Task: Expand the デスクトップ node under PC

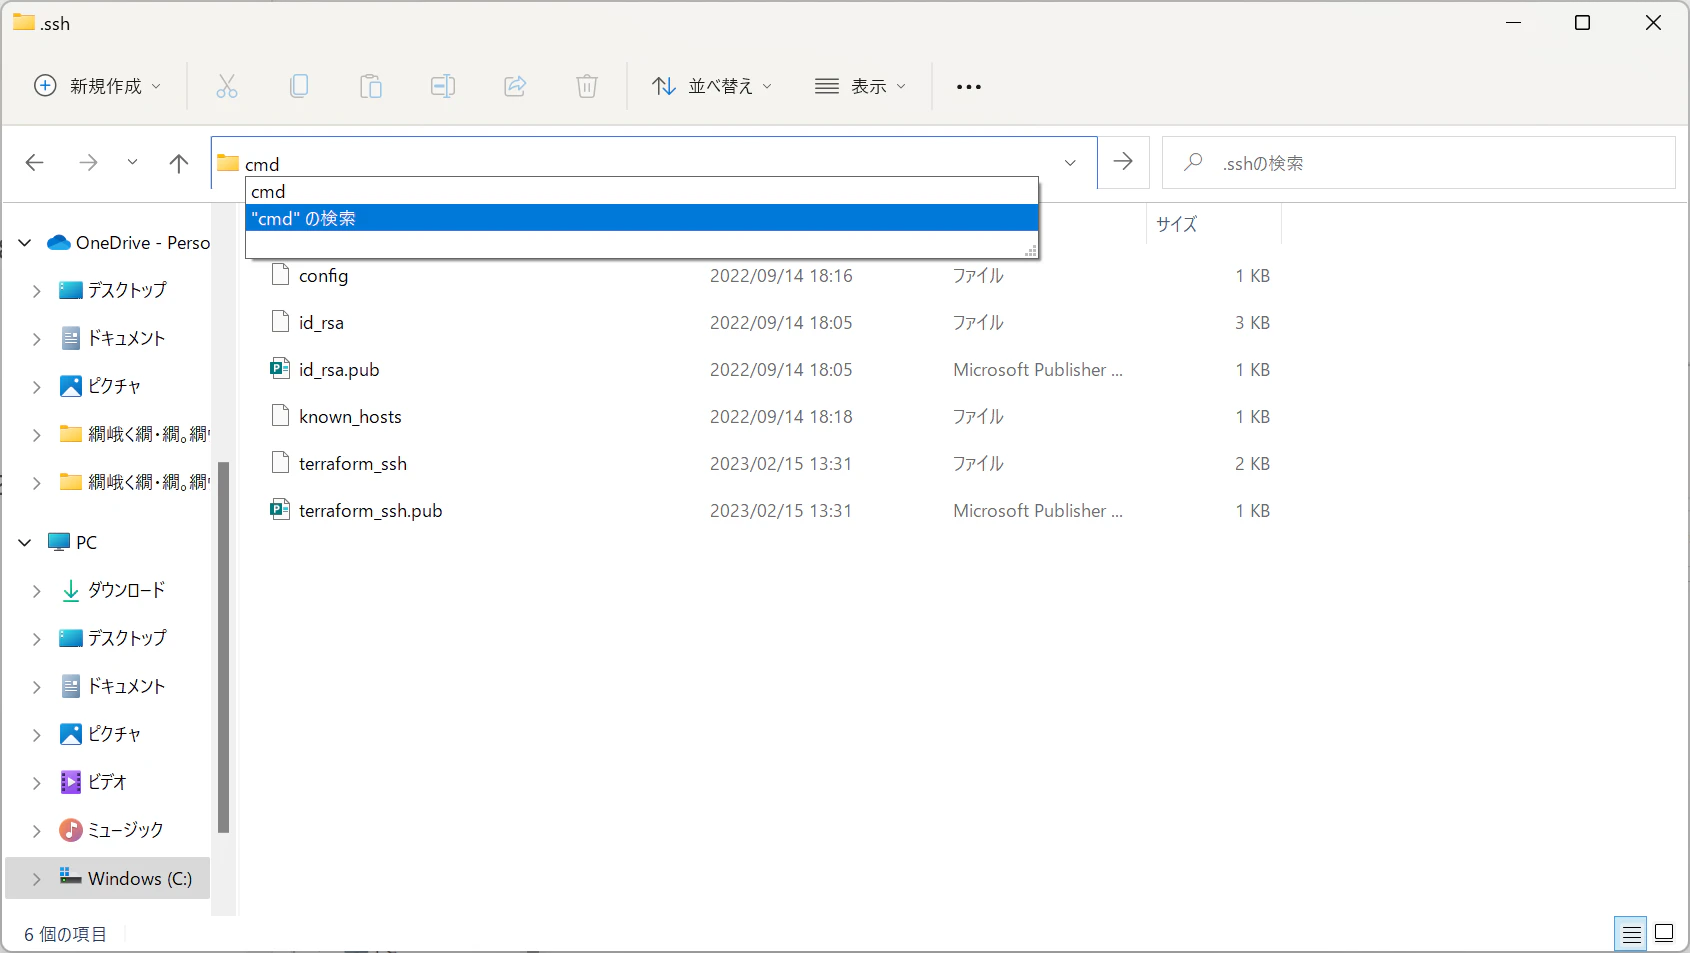Action: 37,639
